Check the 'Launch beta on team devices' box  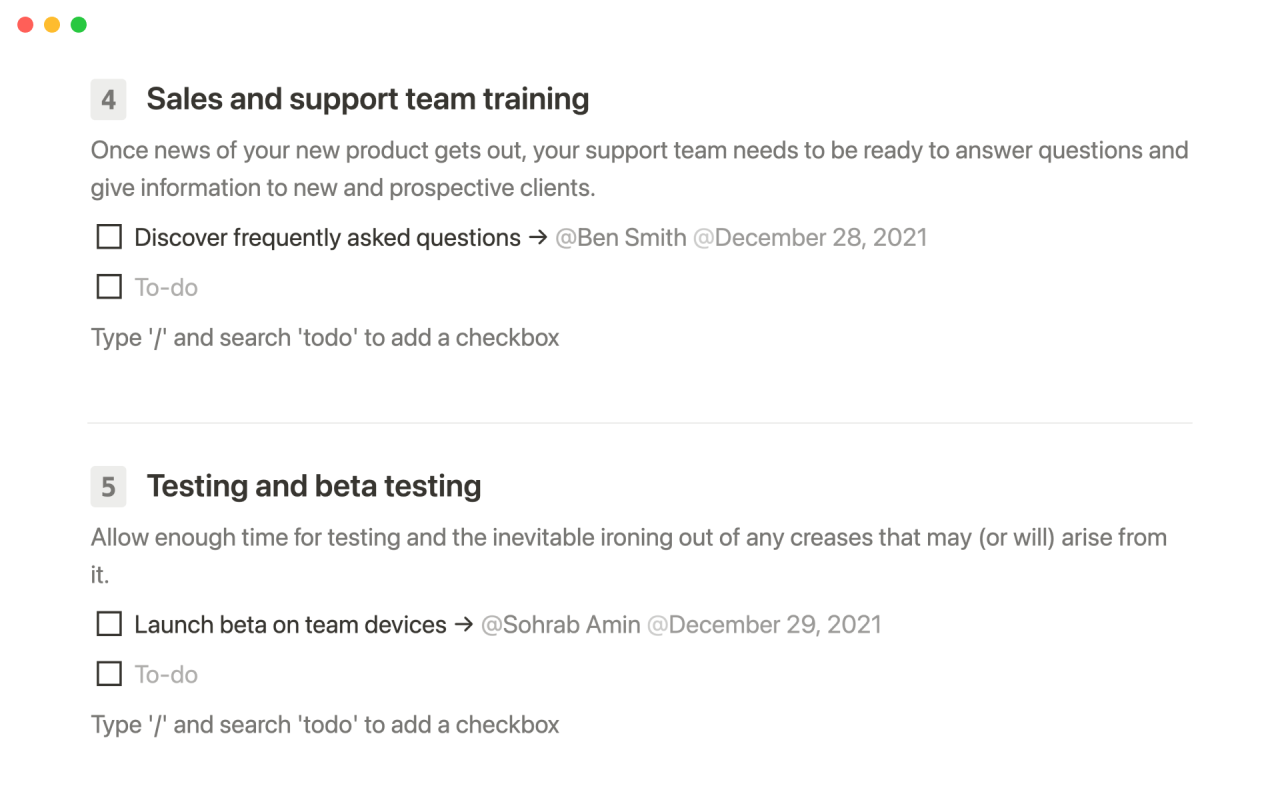coord(108,624)
